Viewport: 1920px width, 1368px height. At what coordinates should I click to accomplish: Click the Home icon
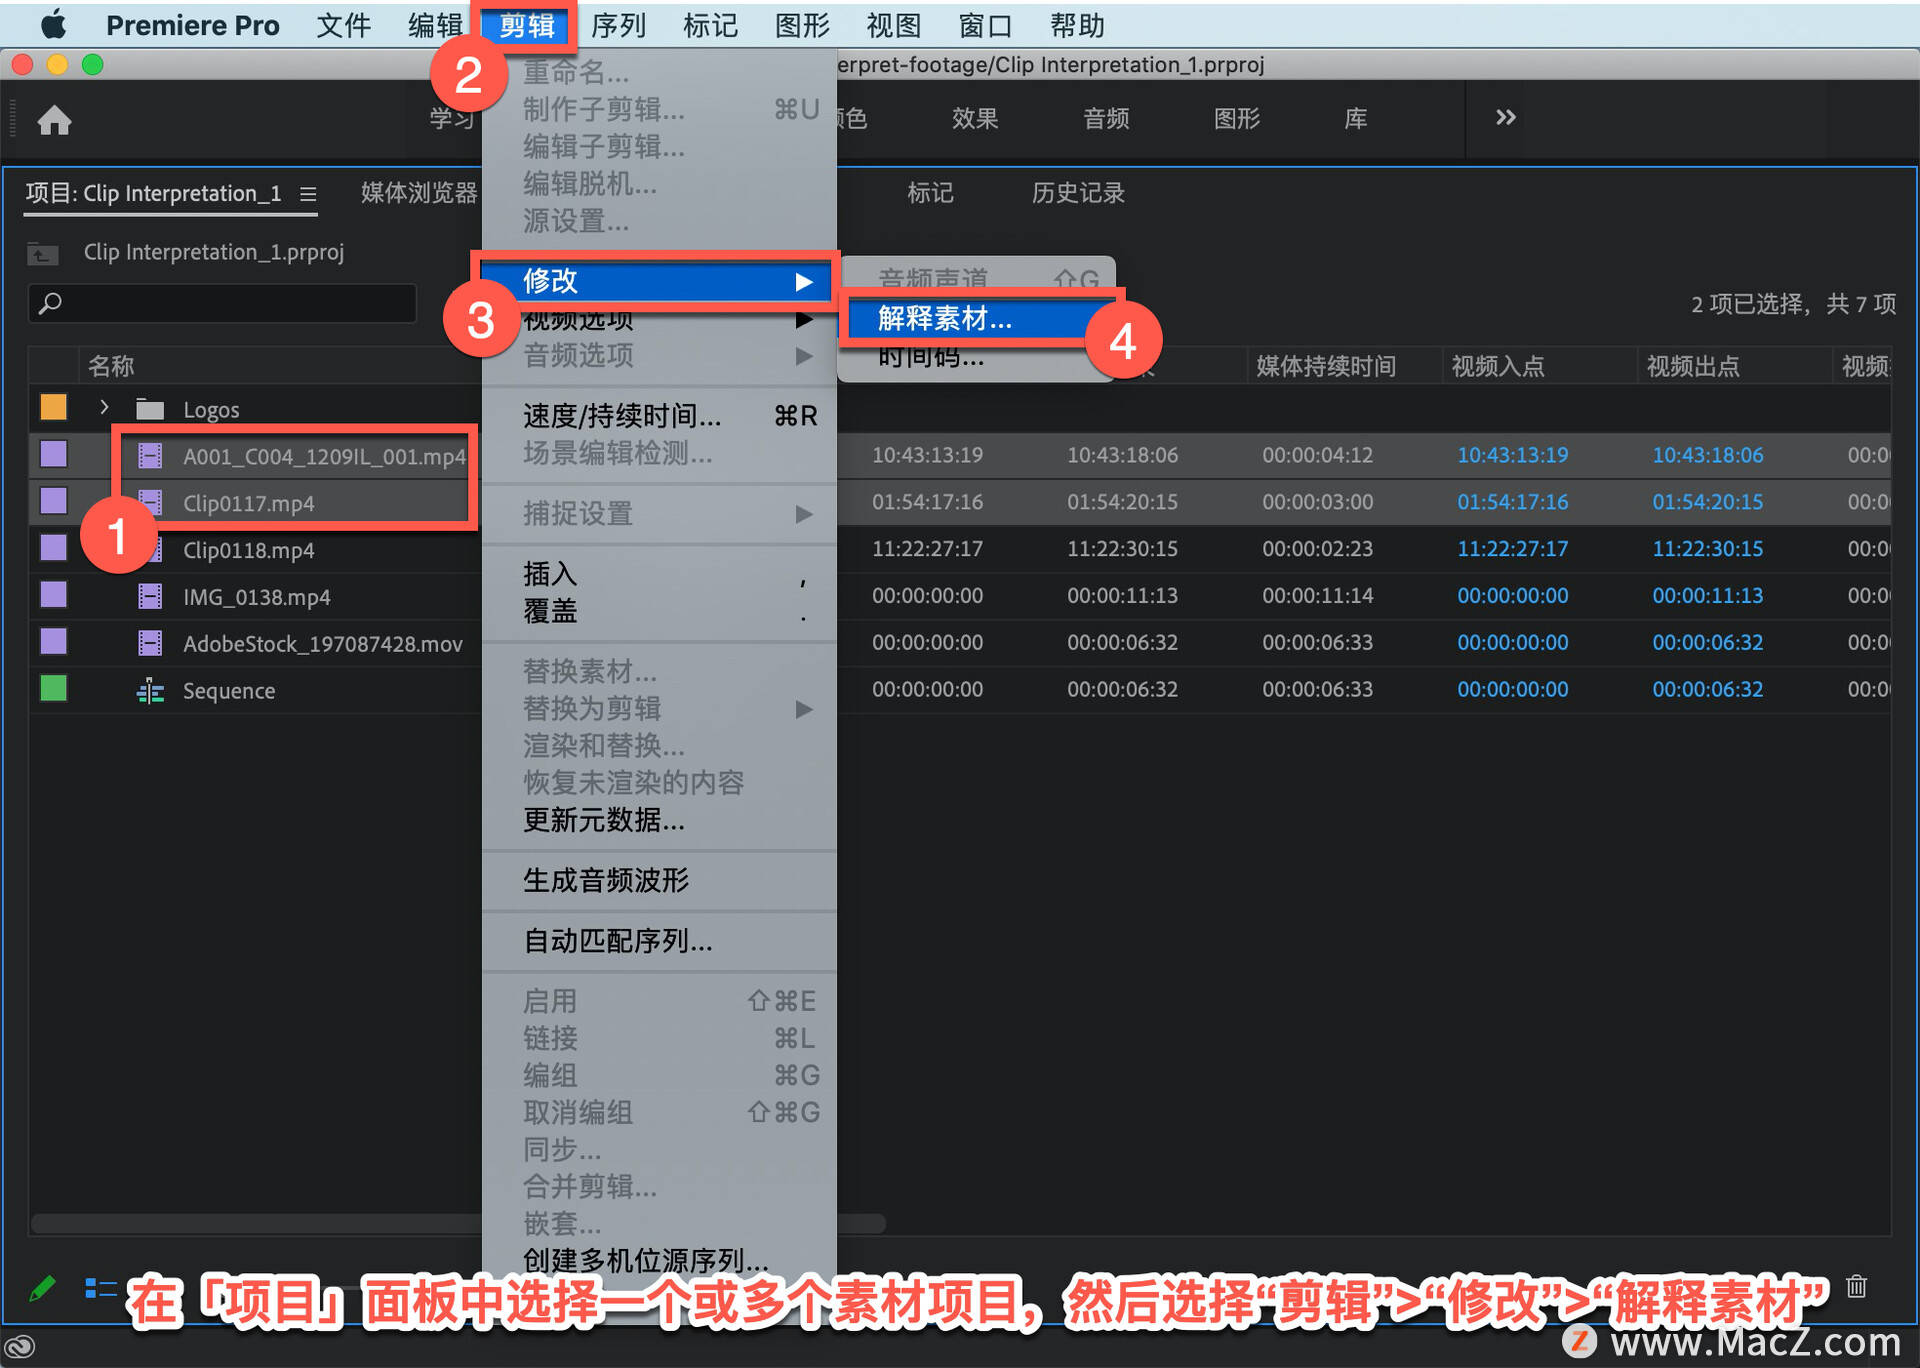coord(54,120)
